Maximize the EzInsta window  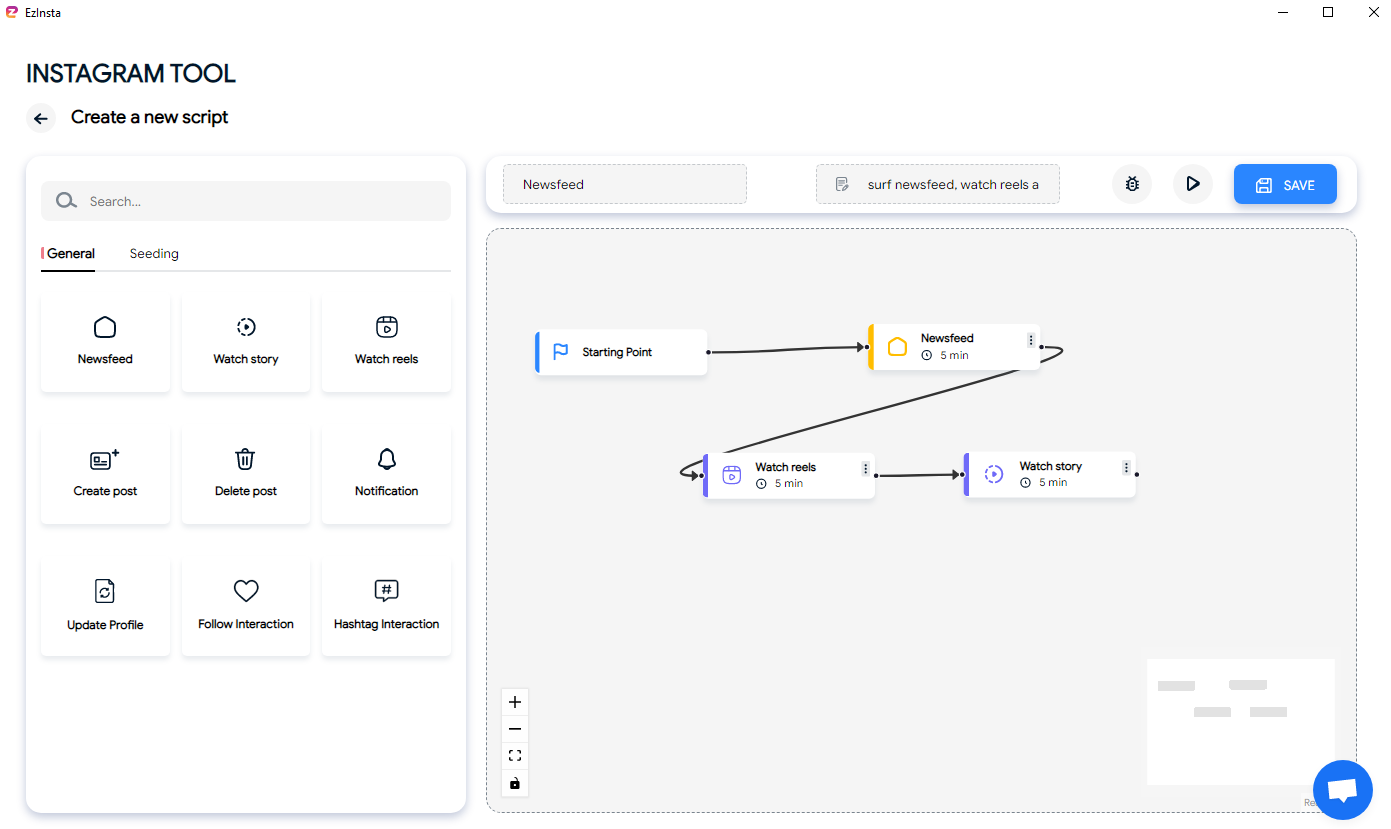tap(1328, 12)
